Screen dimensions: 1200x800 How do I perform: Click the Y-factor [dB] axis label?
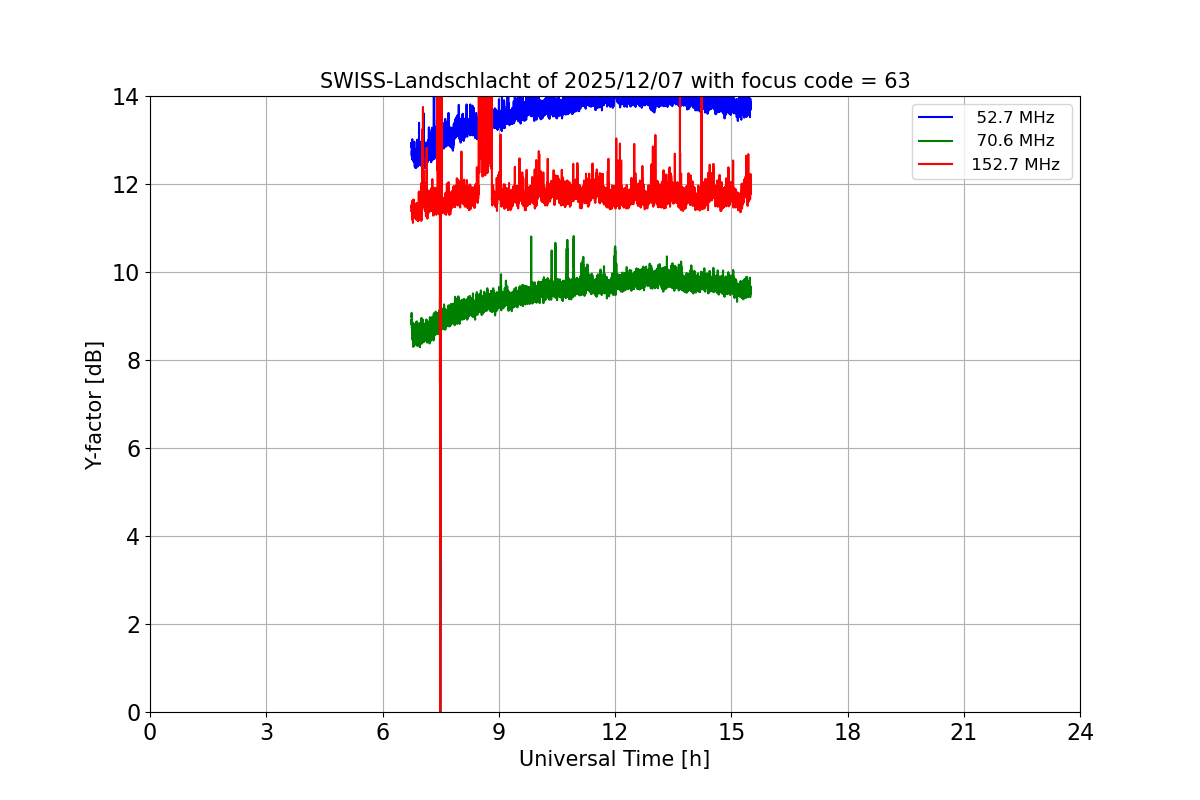click(95, 405)
